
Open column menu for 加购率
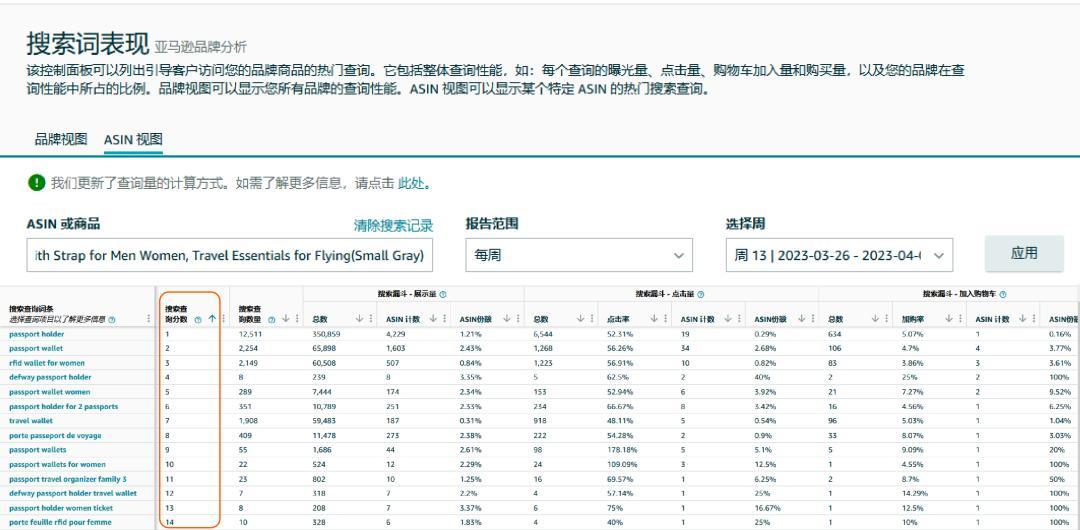[x=960, y=318]
